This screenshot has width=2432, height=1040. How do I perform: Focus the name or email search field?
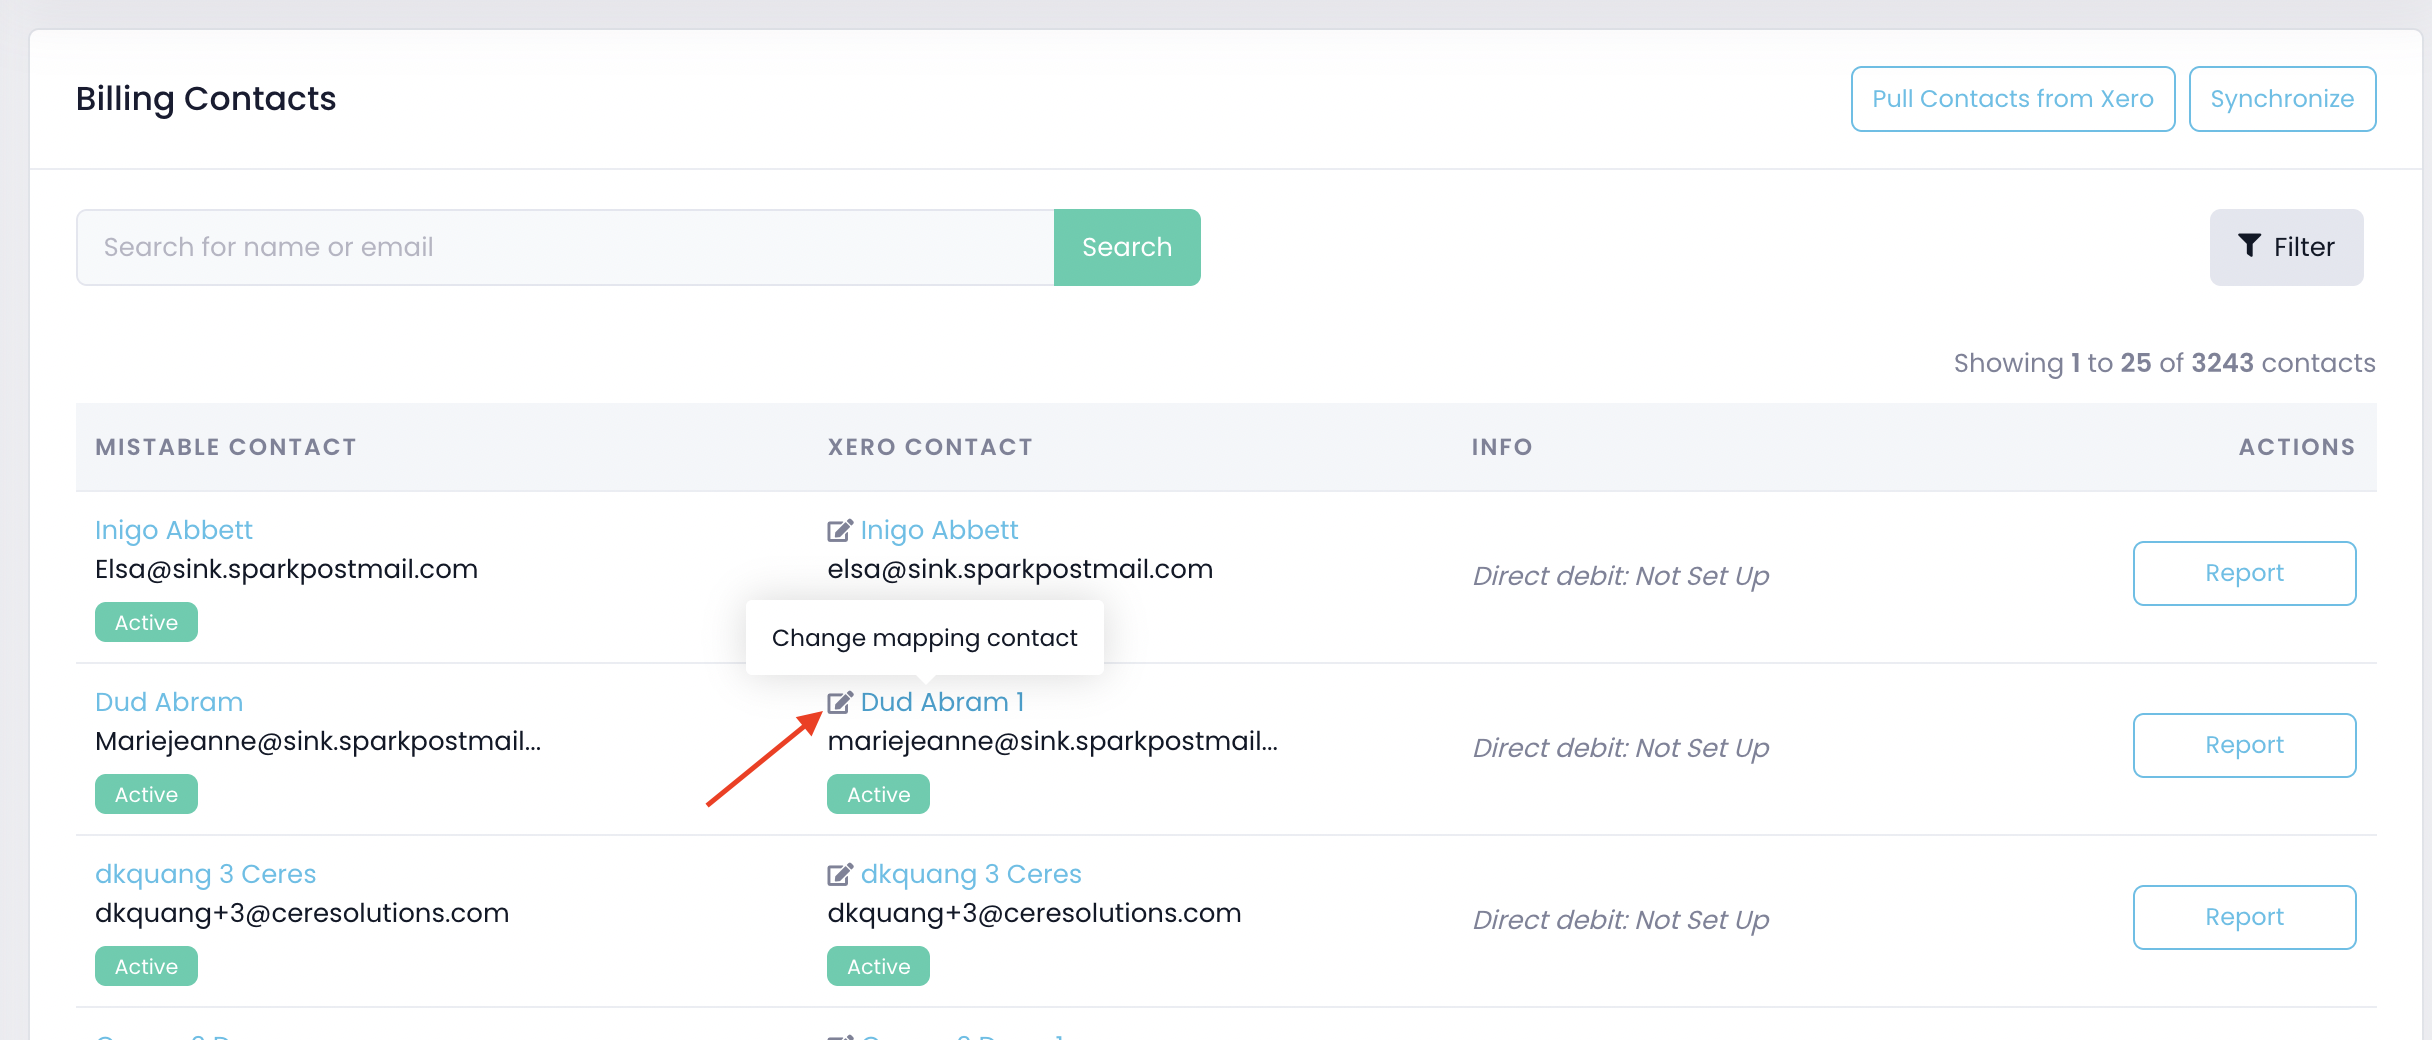[x=565, y=247]
